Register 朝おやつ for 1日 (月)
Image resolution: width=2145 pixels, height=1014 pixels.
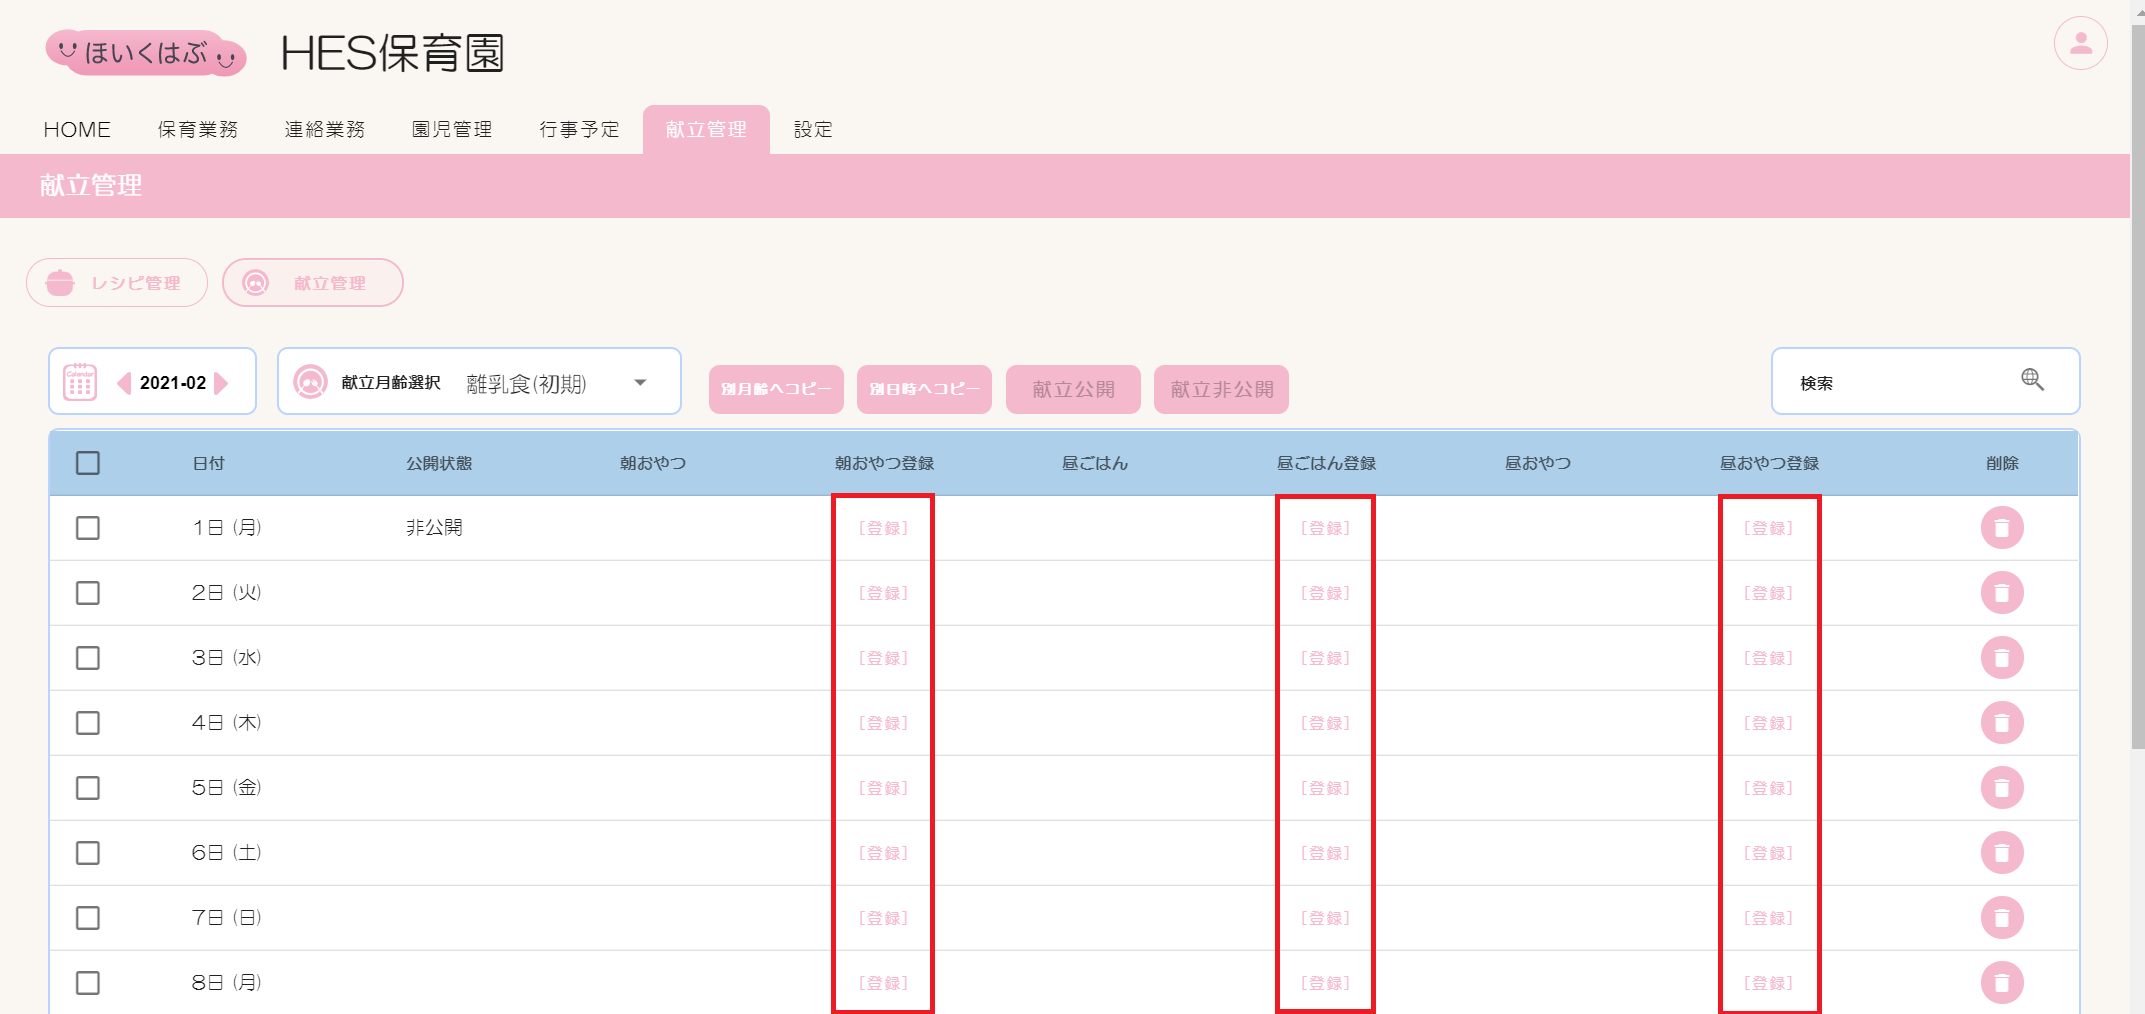[x=883, y=528]
